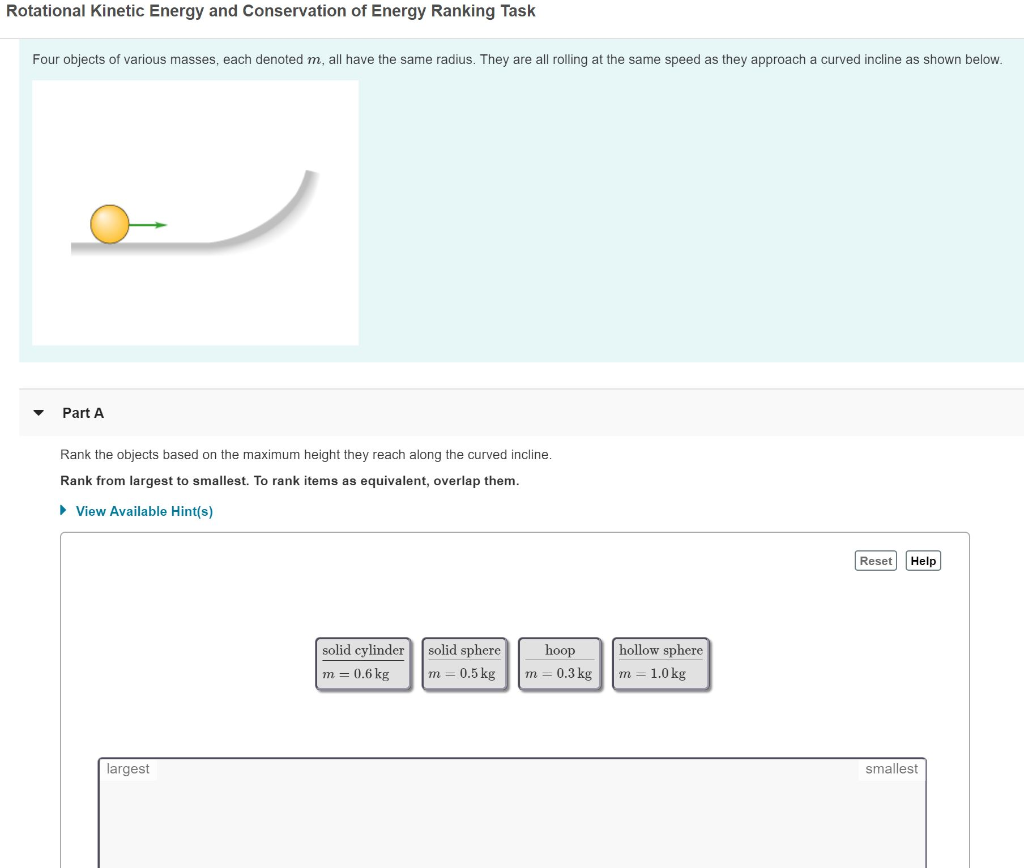Image resolution: width=1024 pixels, height=868 pixels.
Task: Click the rolling ball illustration image
Action: pos(195,212)
